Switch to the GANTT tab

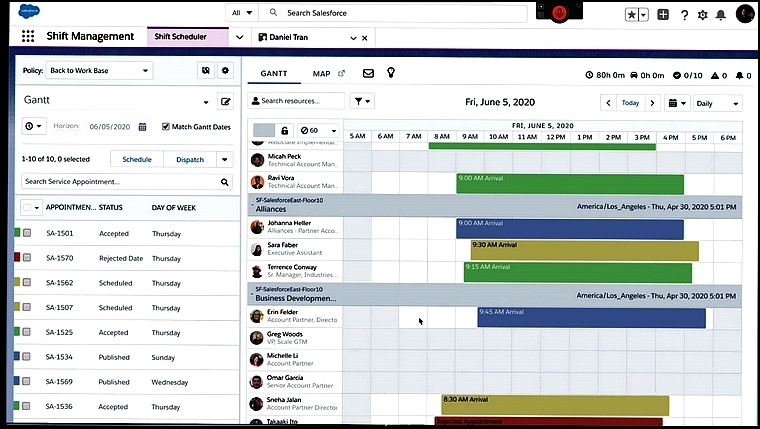click(274, 74)
